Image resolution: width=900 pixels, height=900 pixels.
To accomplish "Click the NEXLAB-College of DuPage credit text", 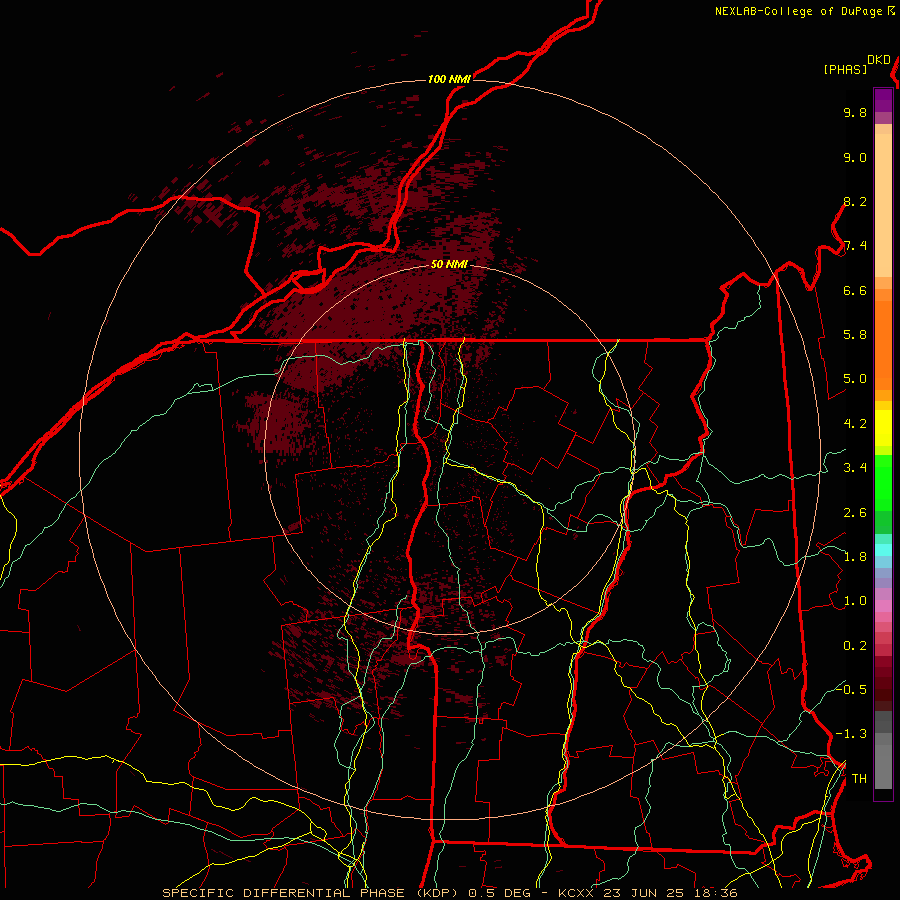I will tap(799, 11).
